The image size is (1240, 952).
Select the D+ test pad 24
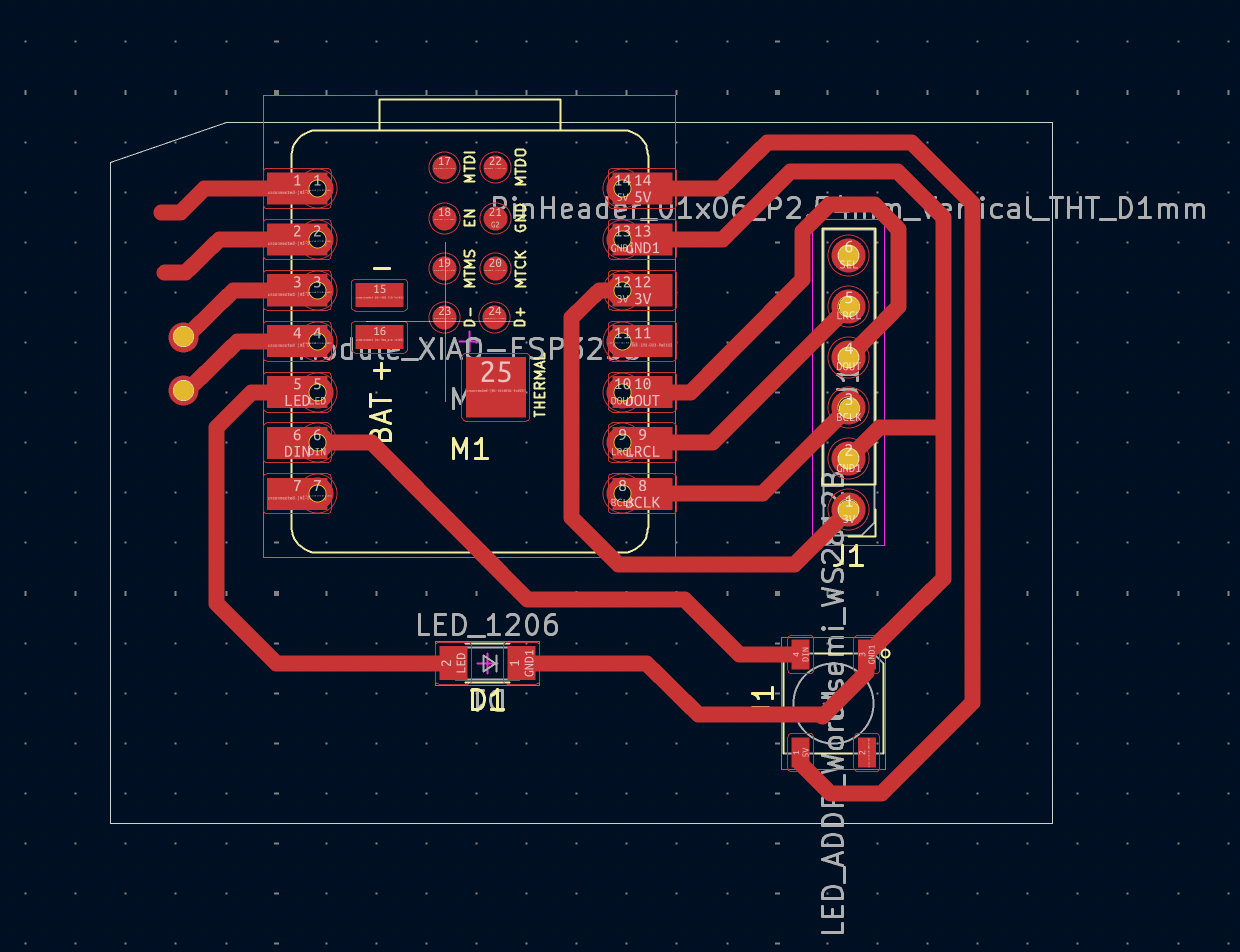pyautogui.click(x=493, y=318)
